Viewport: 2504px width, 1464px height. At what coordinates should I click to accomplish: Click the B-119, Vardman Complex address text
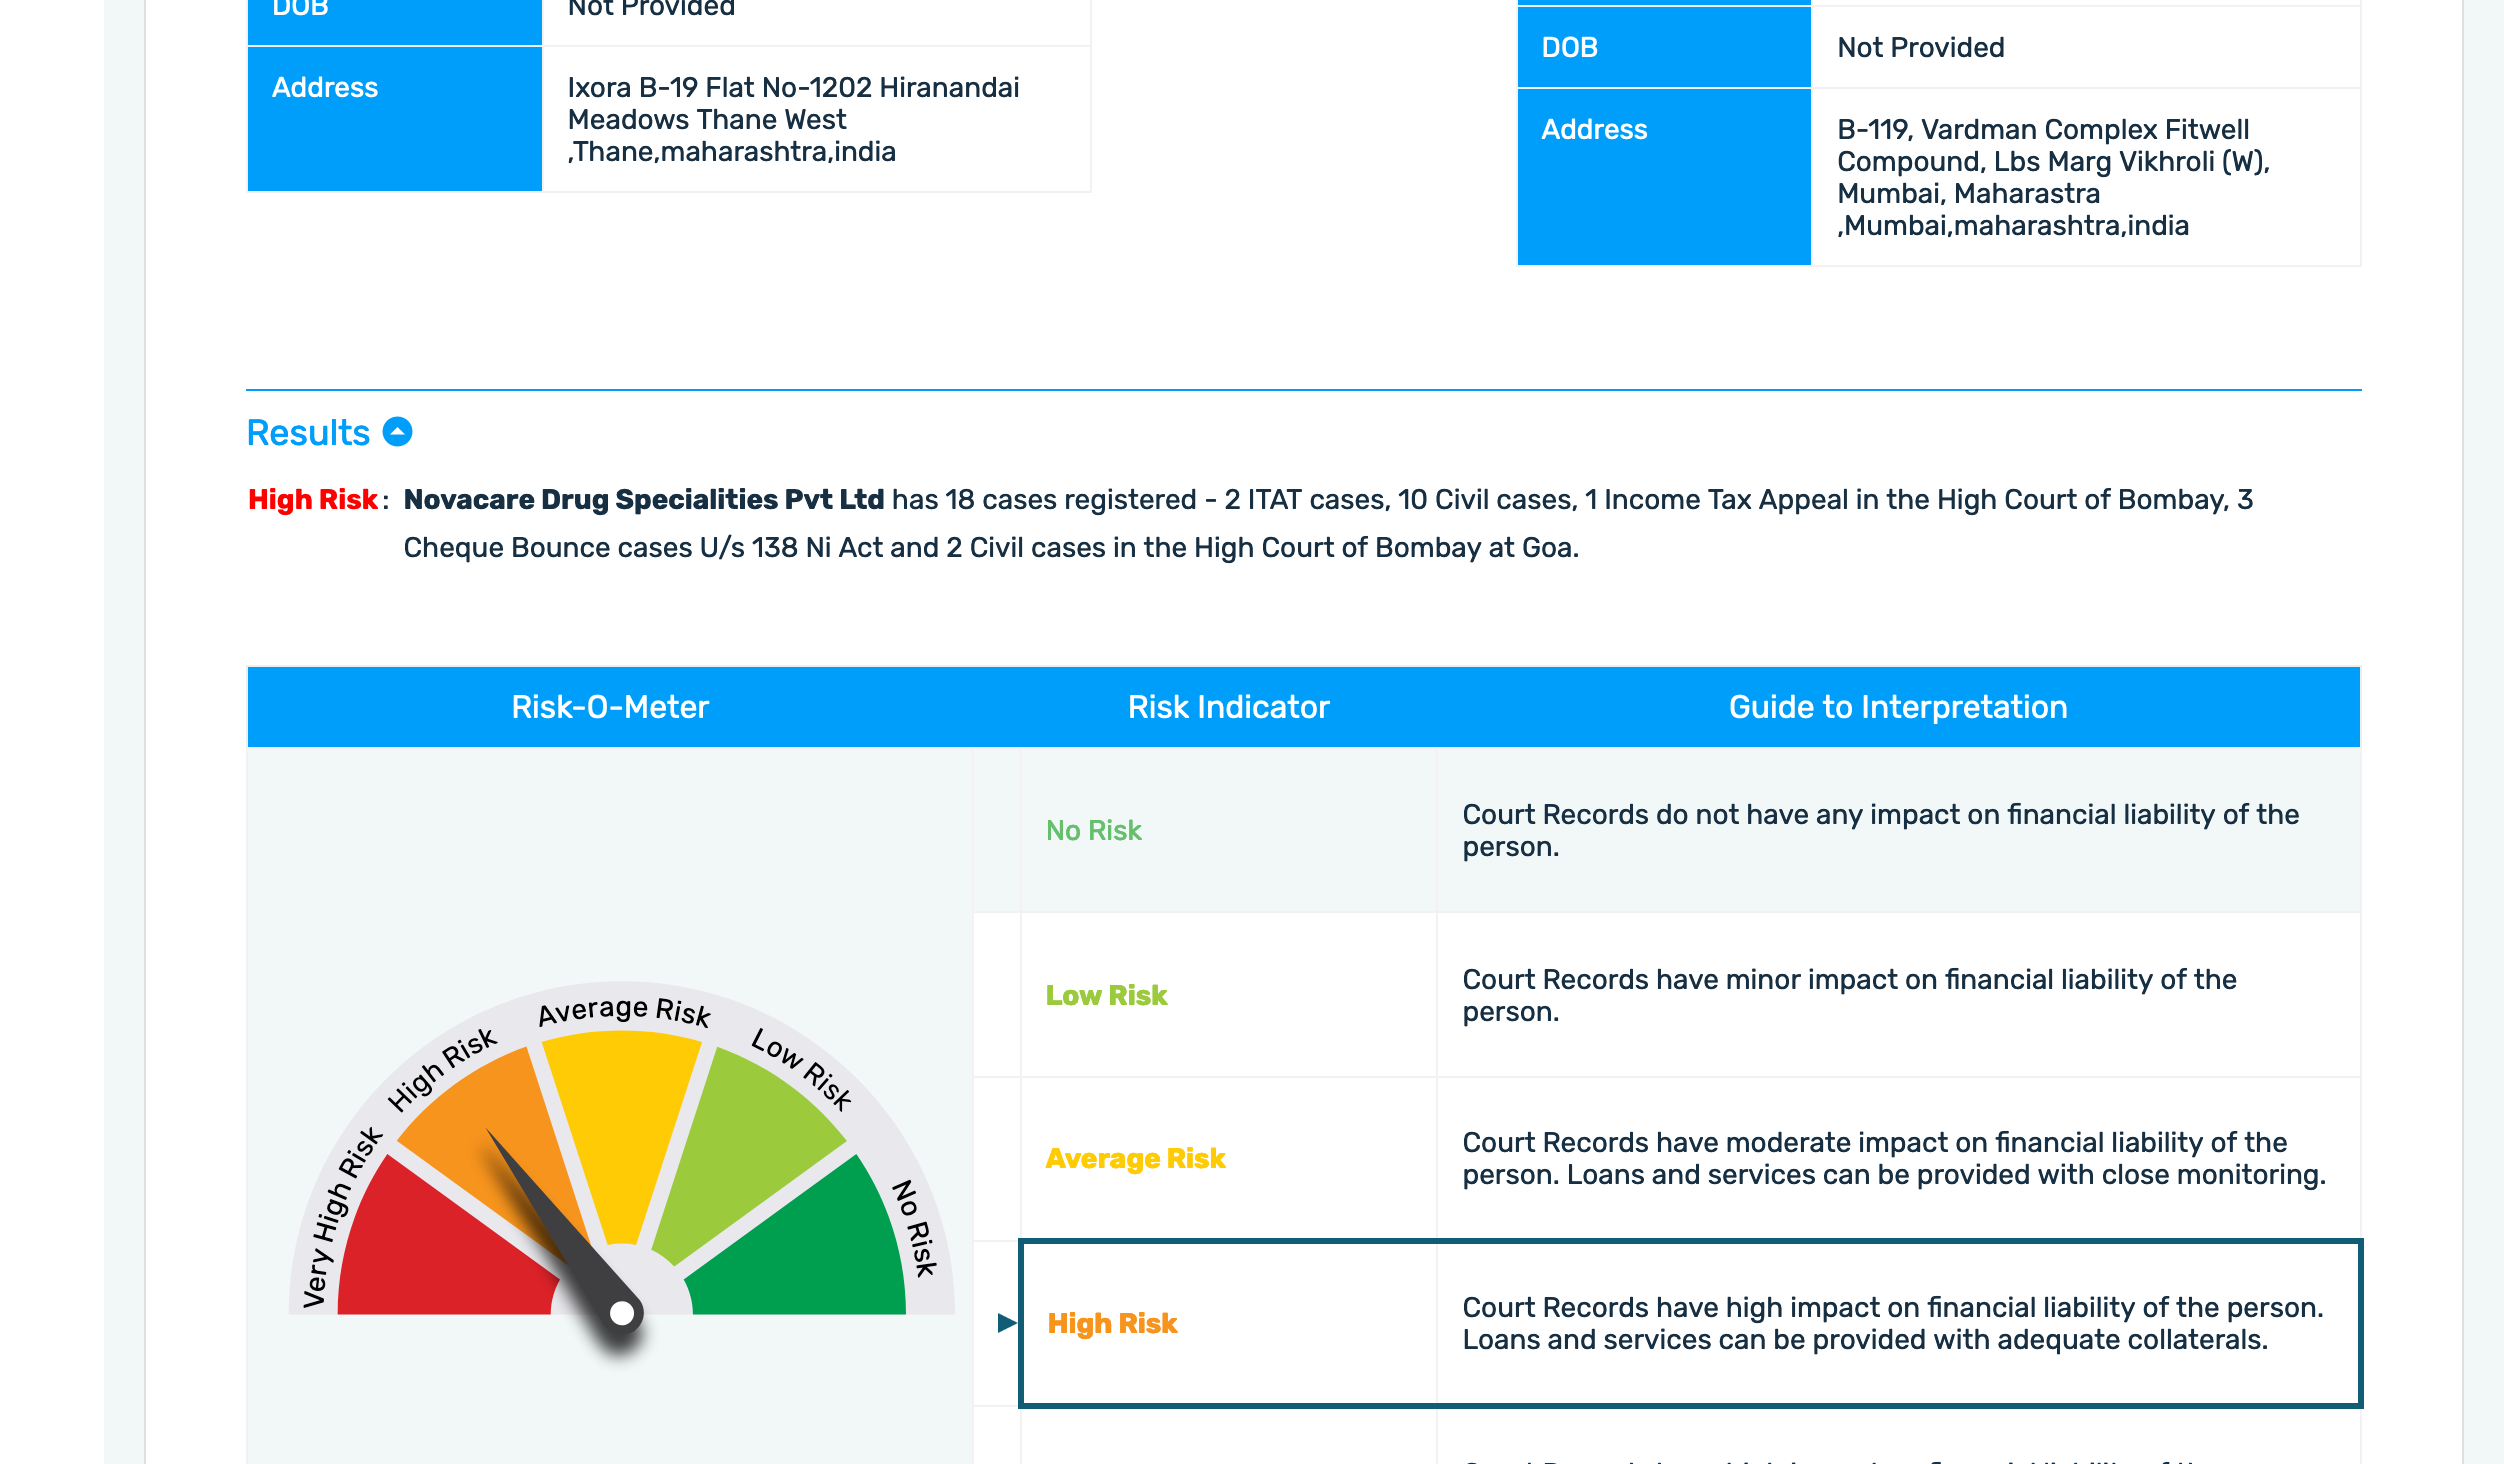pos(2054,177)
